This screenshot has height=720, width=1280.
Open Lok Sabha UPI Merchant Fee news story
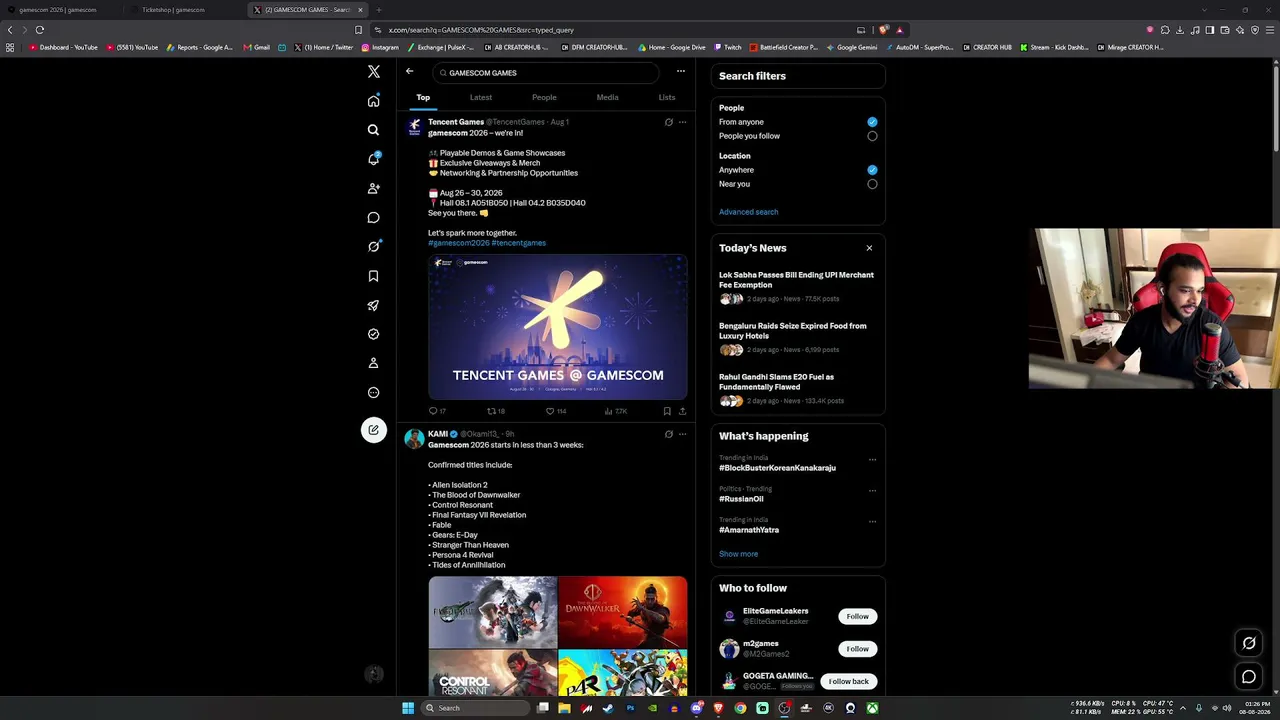[796, 280]
